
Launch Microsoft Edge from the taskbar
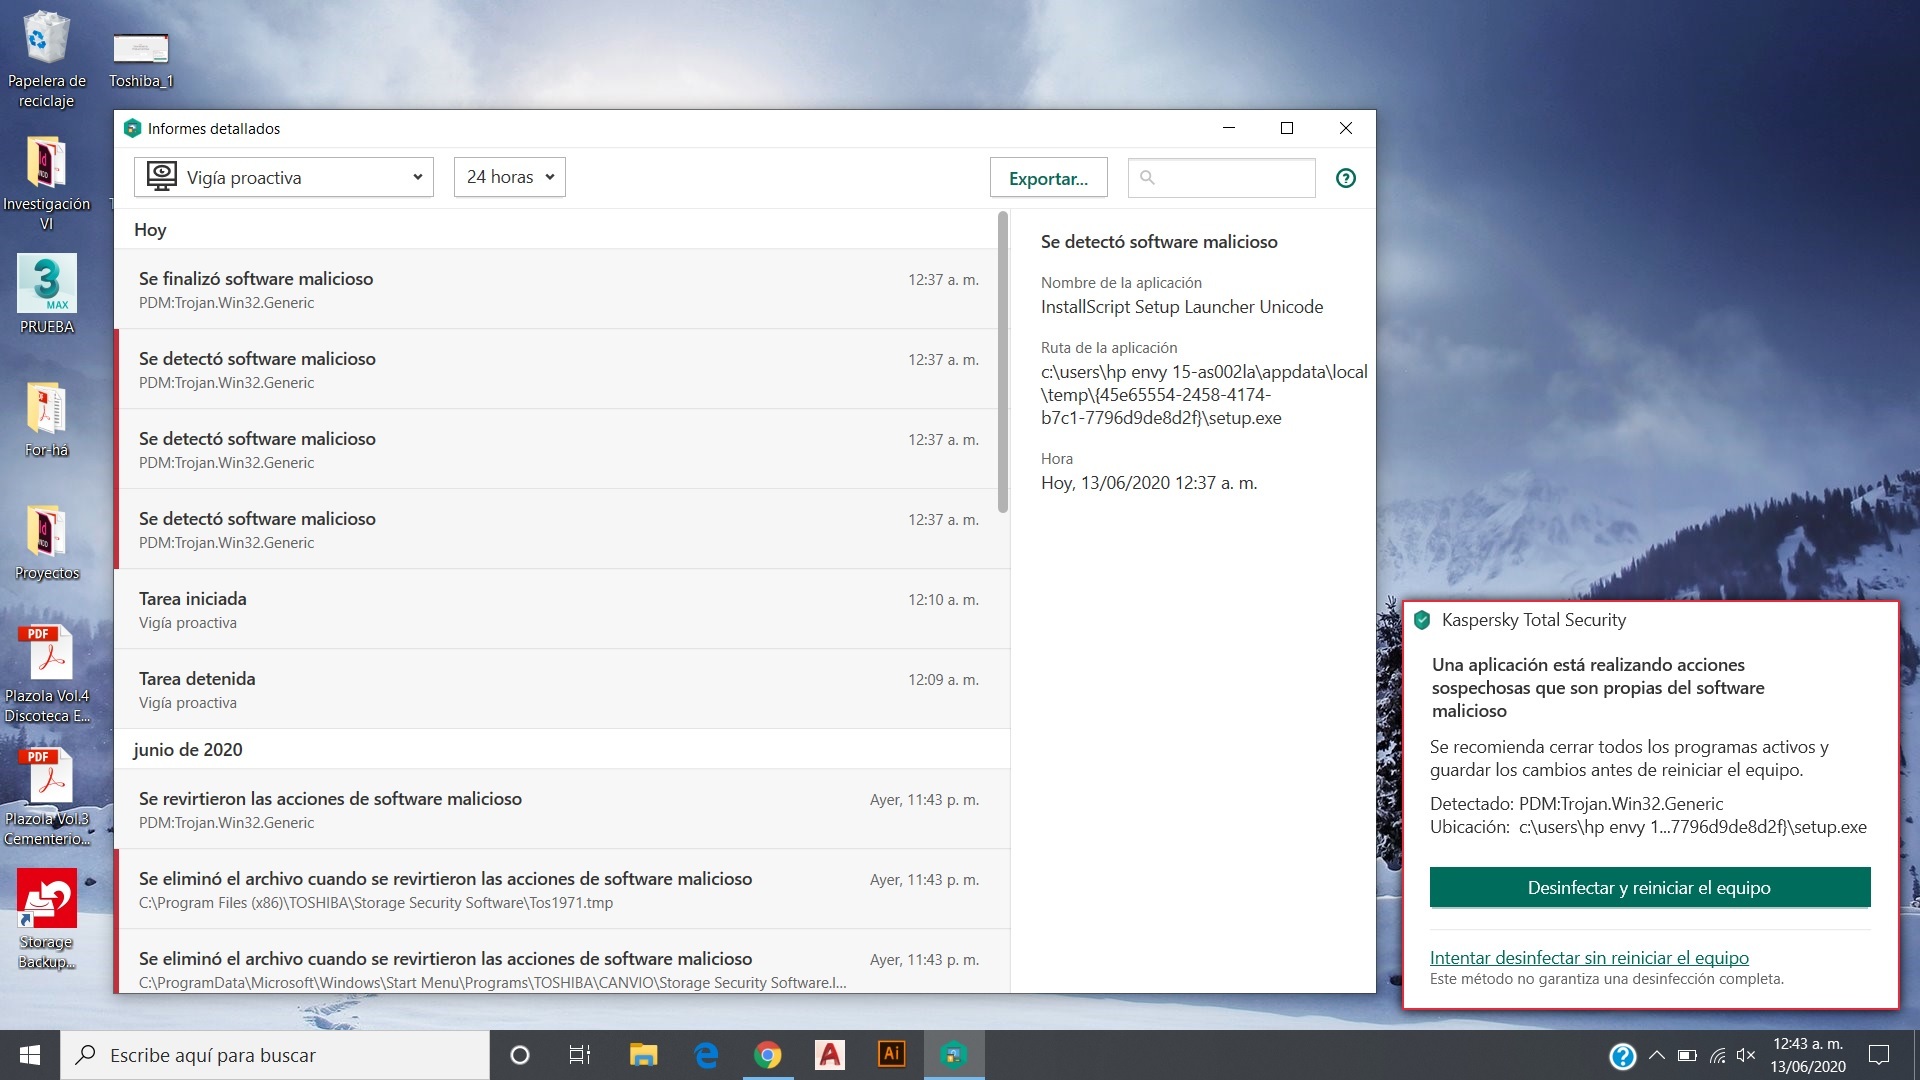click(706, 1055)
